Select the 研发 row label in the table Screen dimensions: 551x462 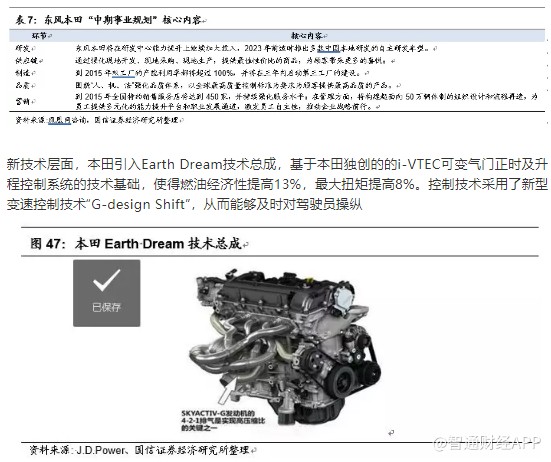coord(24,48)
